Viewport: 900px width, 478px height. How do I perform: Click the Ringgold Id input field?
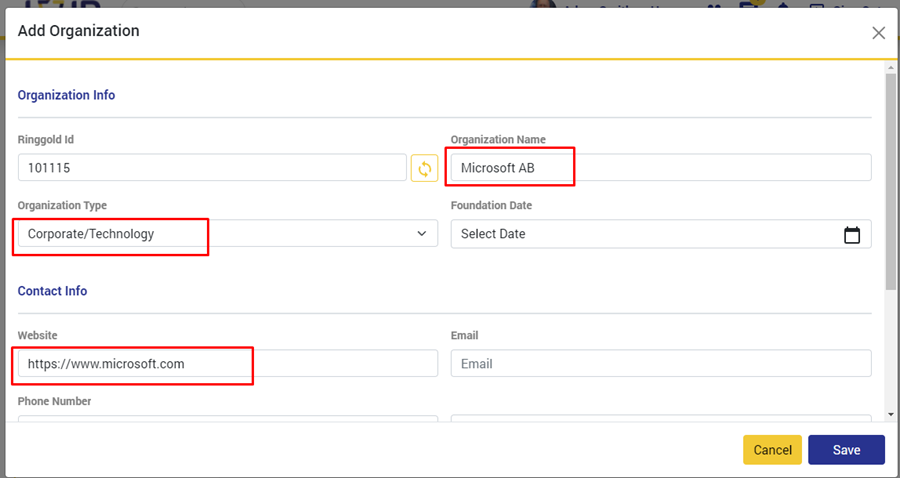212,168
